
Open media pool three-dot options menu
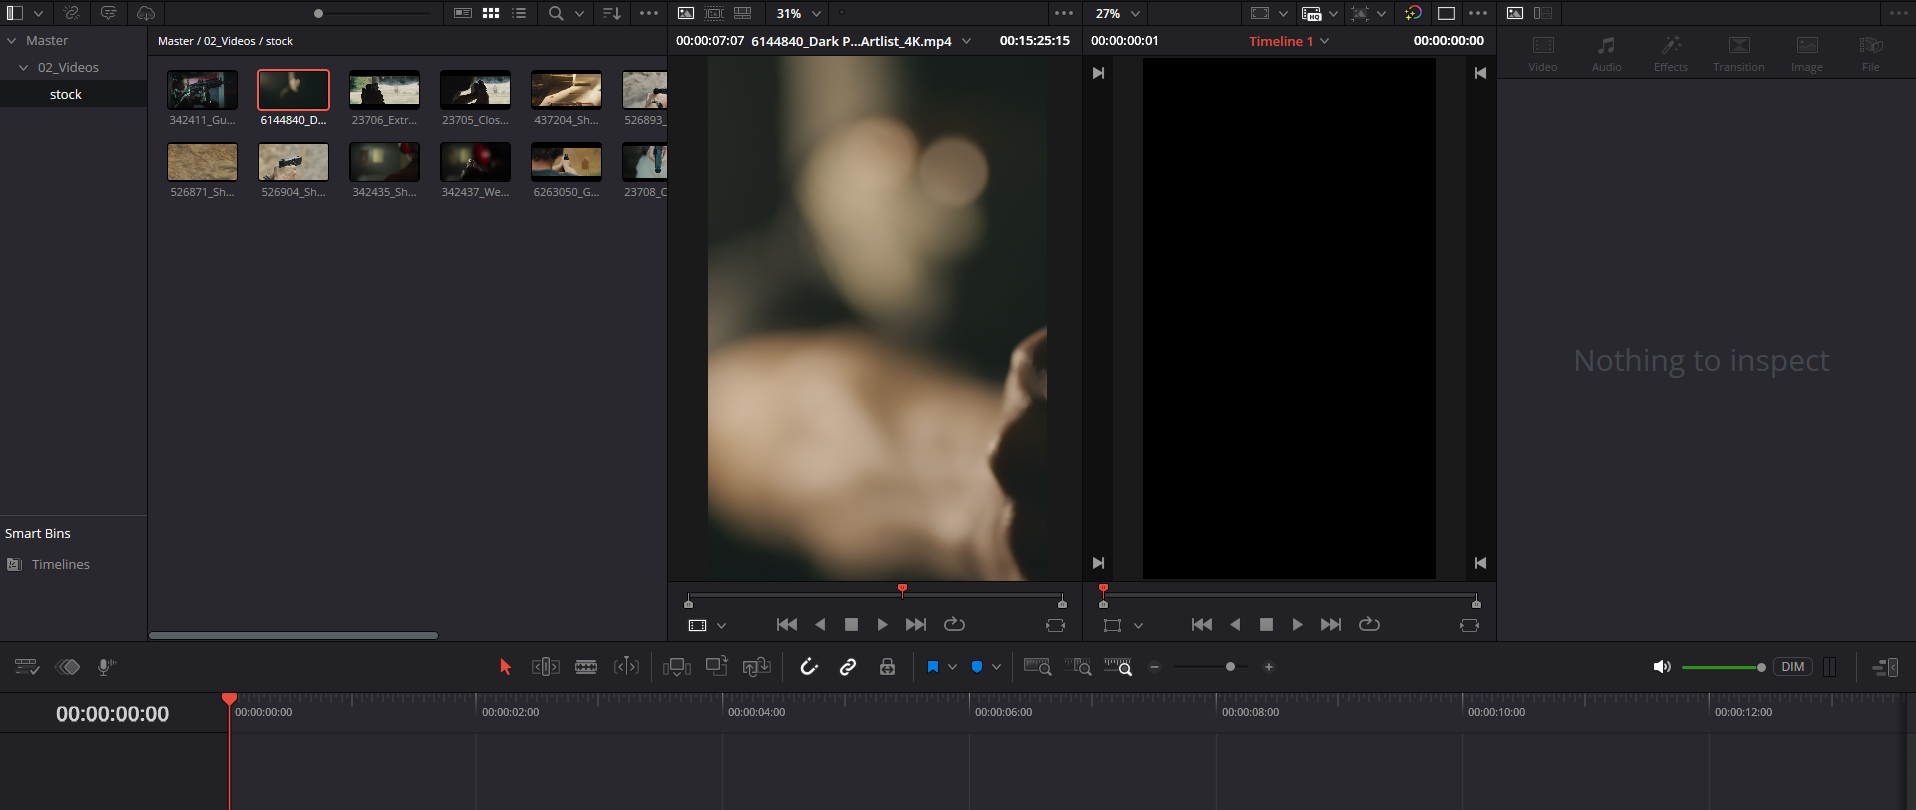(649, 13)
